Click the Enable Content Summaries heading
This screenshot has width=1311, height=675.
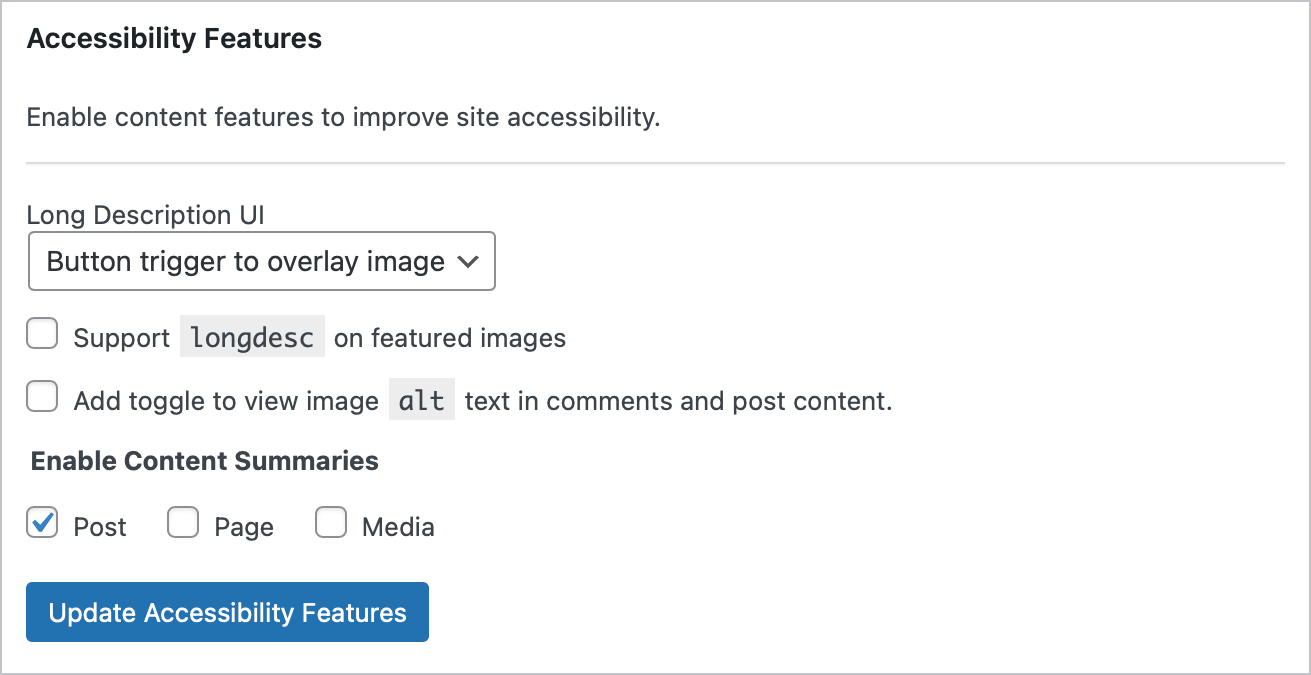tap(204, 461)
